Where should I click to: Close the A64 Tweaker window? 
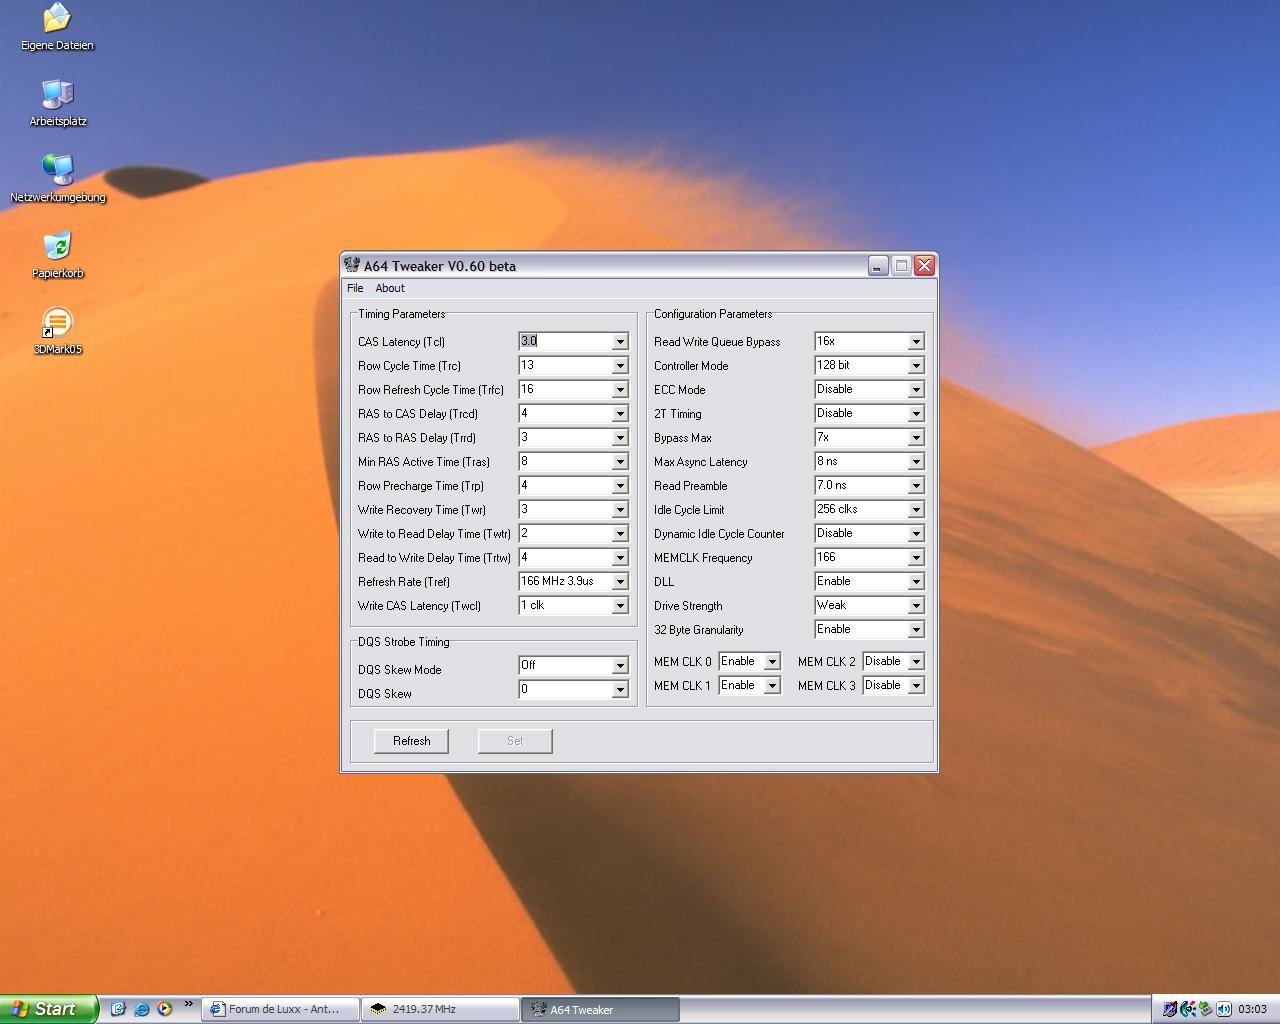924,265
